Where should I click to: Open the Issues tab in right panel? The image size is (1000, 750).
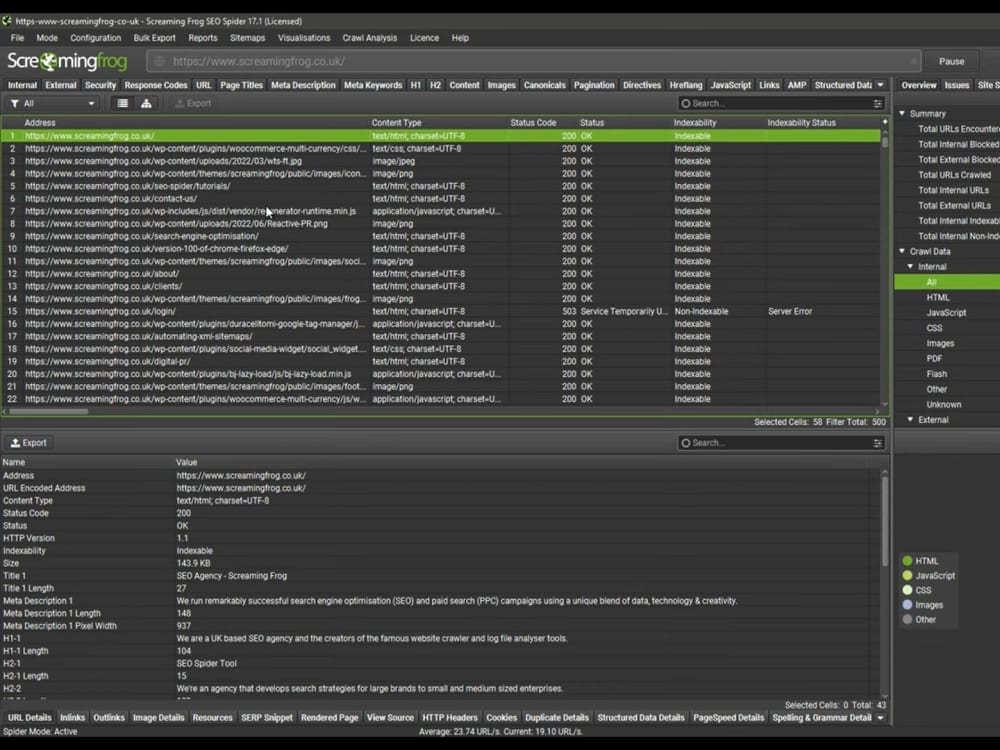tap(957, 85)
